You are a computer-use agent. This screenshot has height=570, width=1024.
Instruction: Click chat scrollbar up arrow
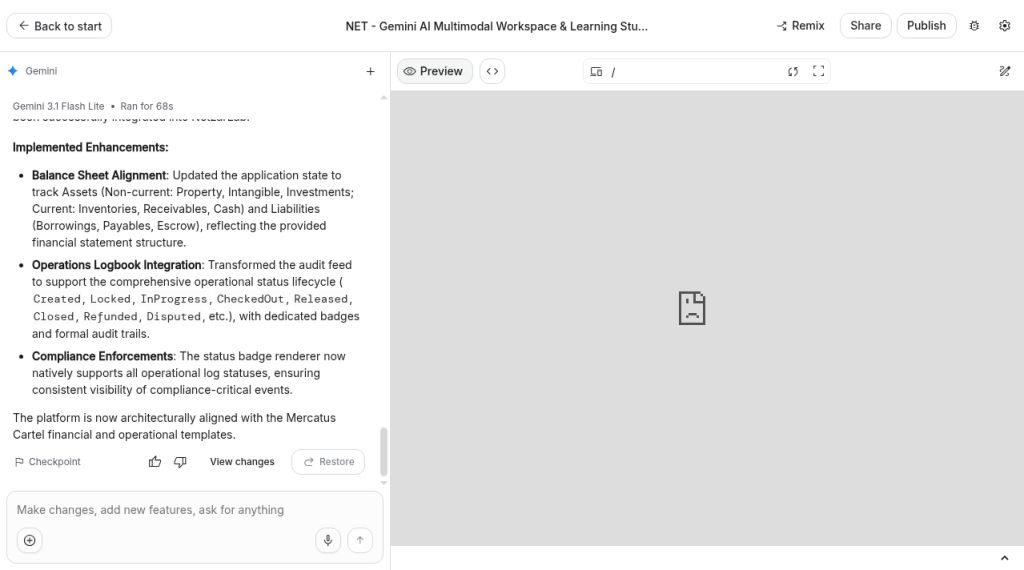tap(384, 97)
